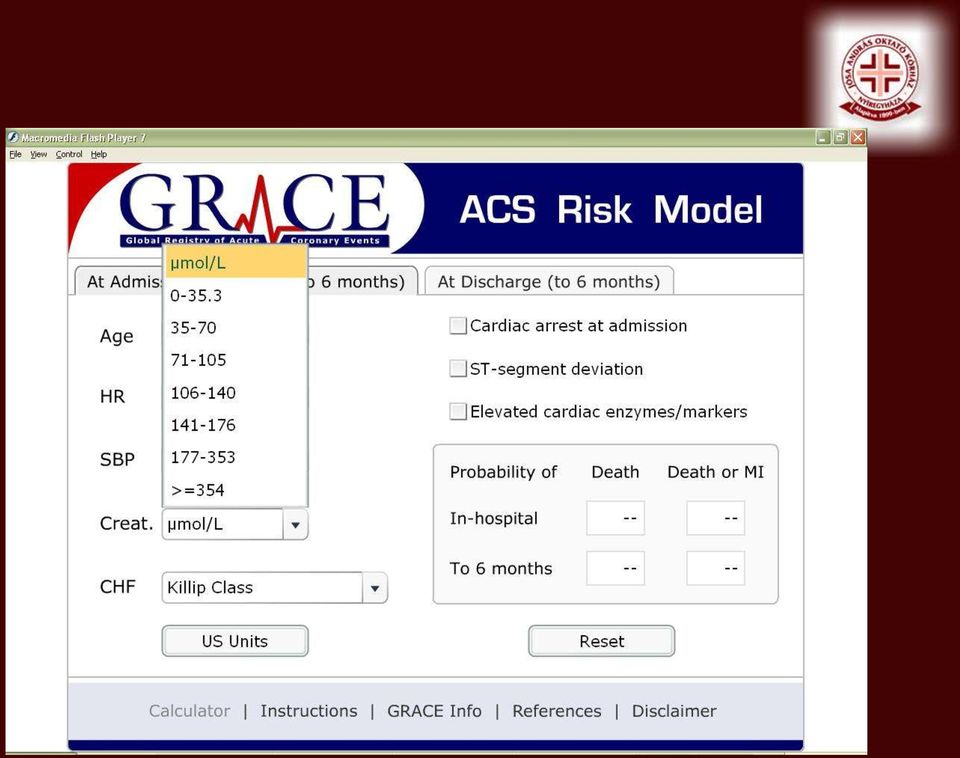Click To 6 months Death field
Viewport: 960px width, 758px height.
(x=615, y=568)
